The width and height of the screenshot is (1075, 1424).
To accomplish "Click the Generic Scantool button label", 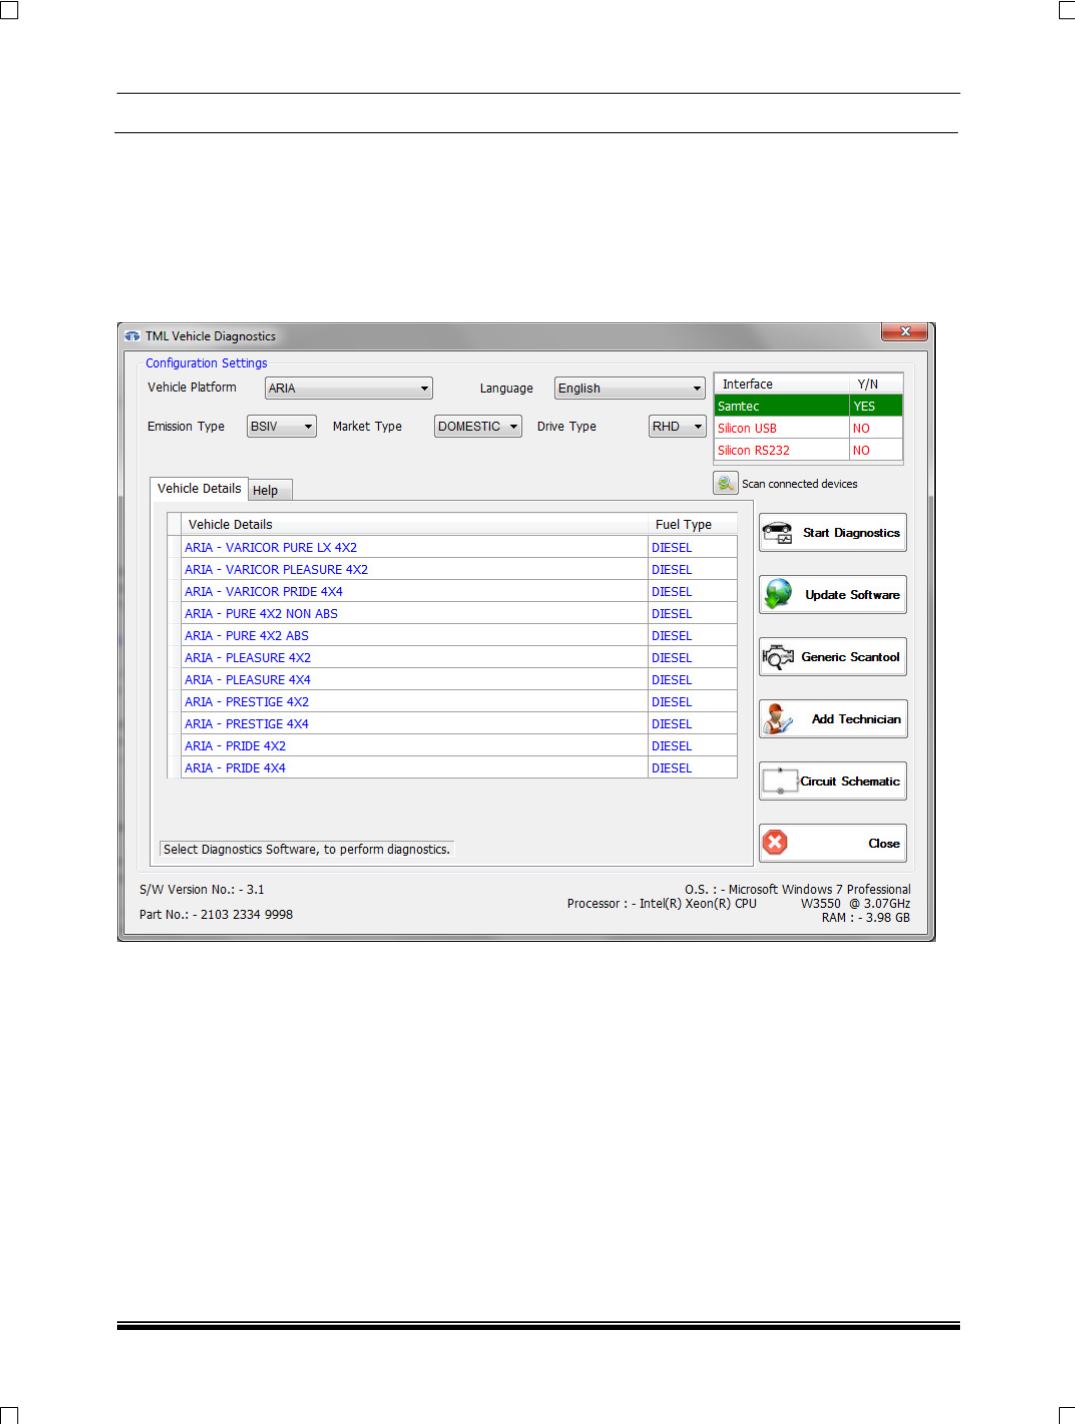I will coord(850,657).
